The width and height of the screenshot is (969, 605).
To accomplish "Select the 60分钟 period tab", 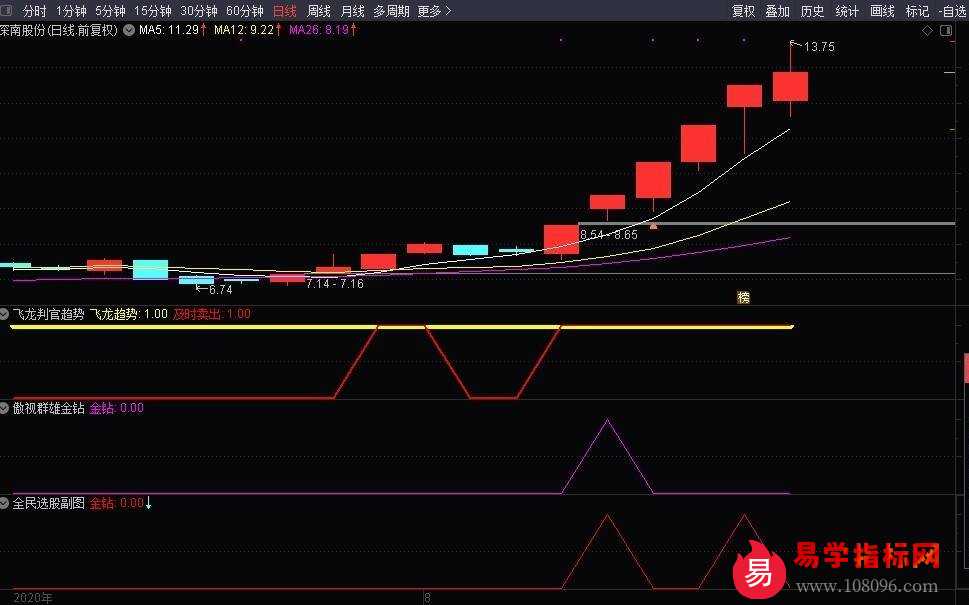I will pyautogui.click(x=245, y=11).
